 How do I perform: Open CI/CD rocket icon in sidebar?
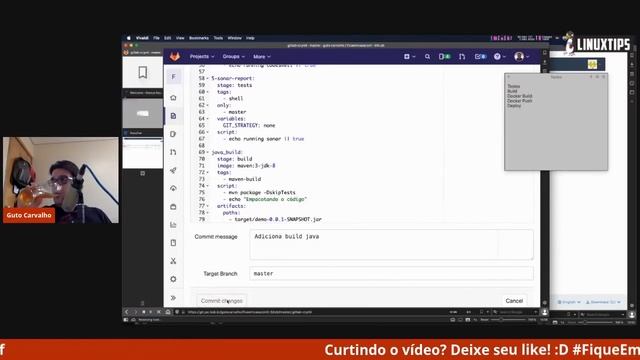[173, 170]
